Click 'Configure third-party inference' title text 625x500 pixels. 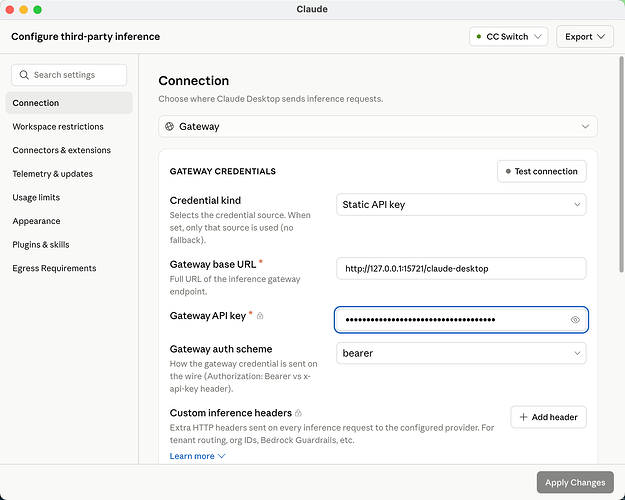[85, 37]
